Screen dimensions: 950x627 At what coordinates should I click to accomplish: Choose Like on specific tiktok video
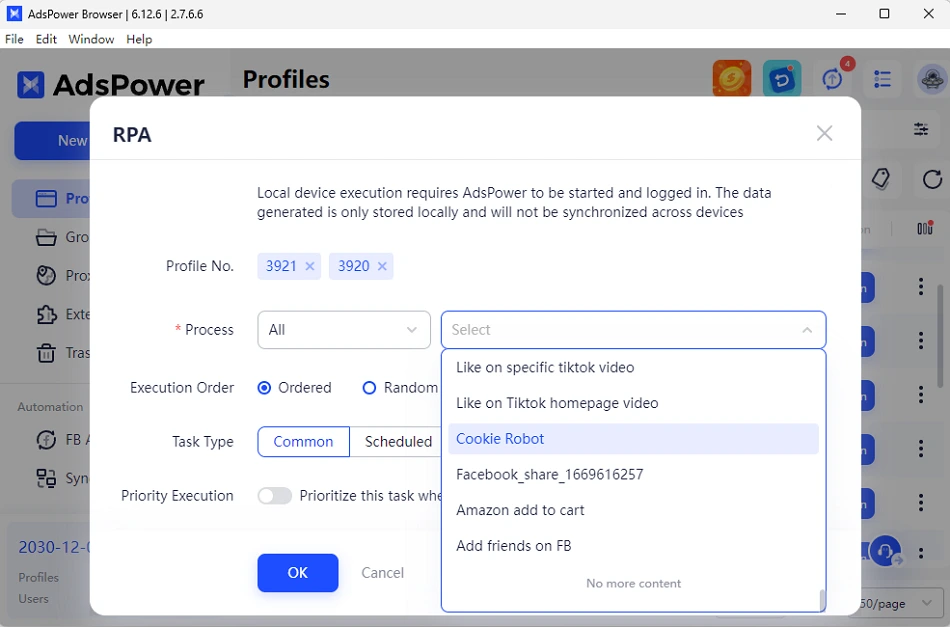tap(633, 368)
